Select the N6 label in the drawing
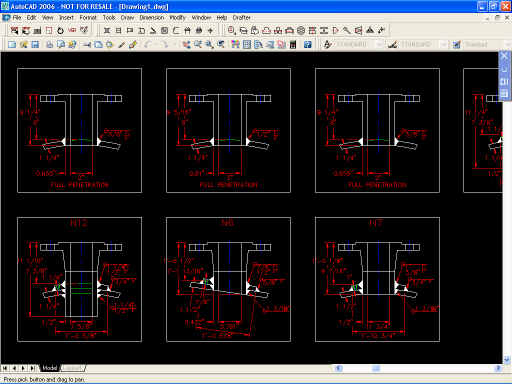Image resolution: width=512 pixels, height=384 pixels. (x=228, y=223)
